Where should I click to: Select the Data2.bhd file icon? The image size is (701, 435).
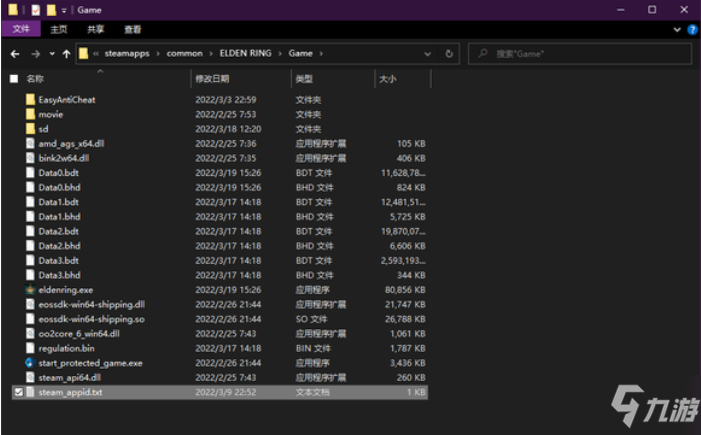click(x=30, y=246)
